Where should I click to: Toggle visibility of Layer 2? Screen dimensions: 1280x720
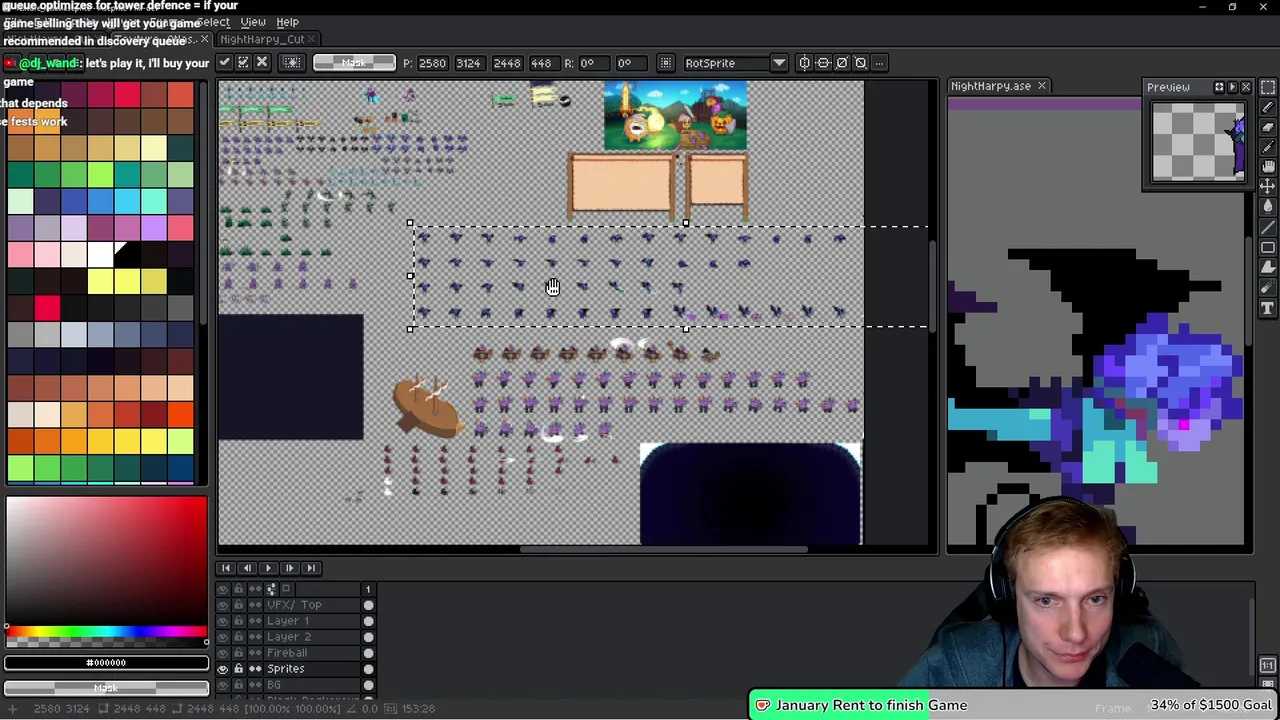click(x=222, y=637)
